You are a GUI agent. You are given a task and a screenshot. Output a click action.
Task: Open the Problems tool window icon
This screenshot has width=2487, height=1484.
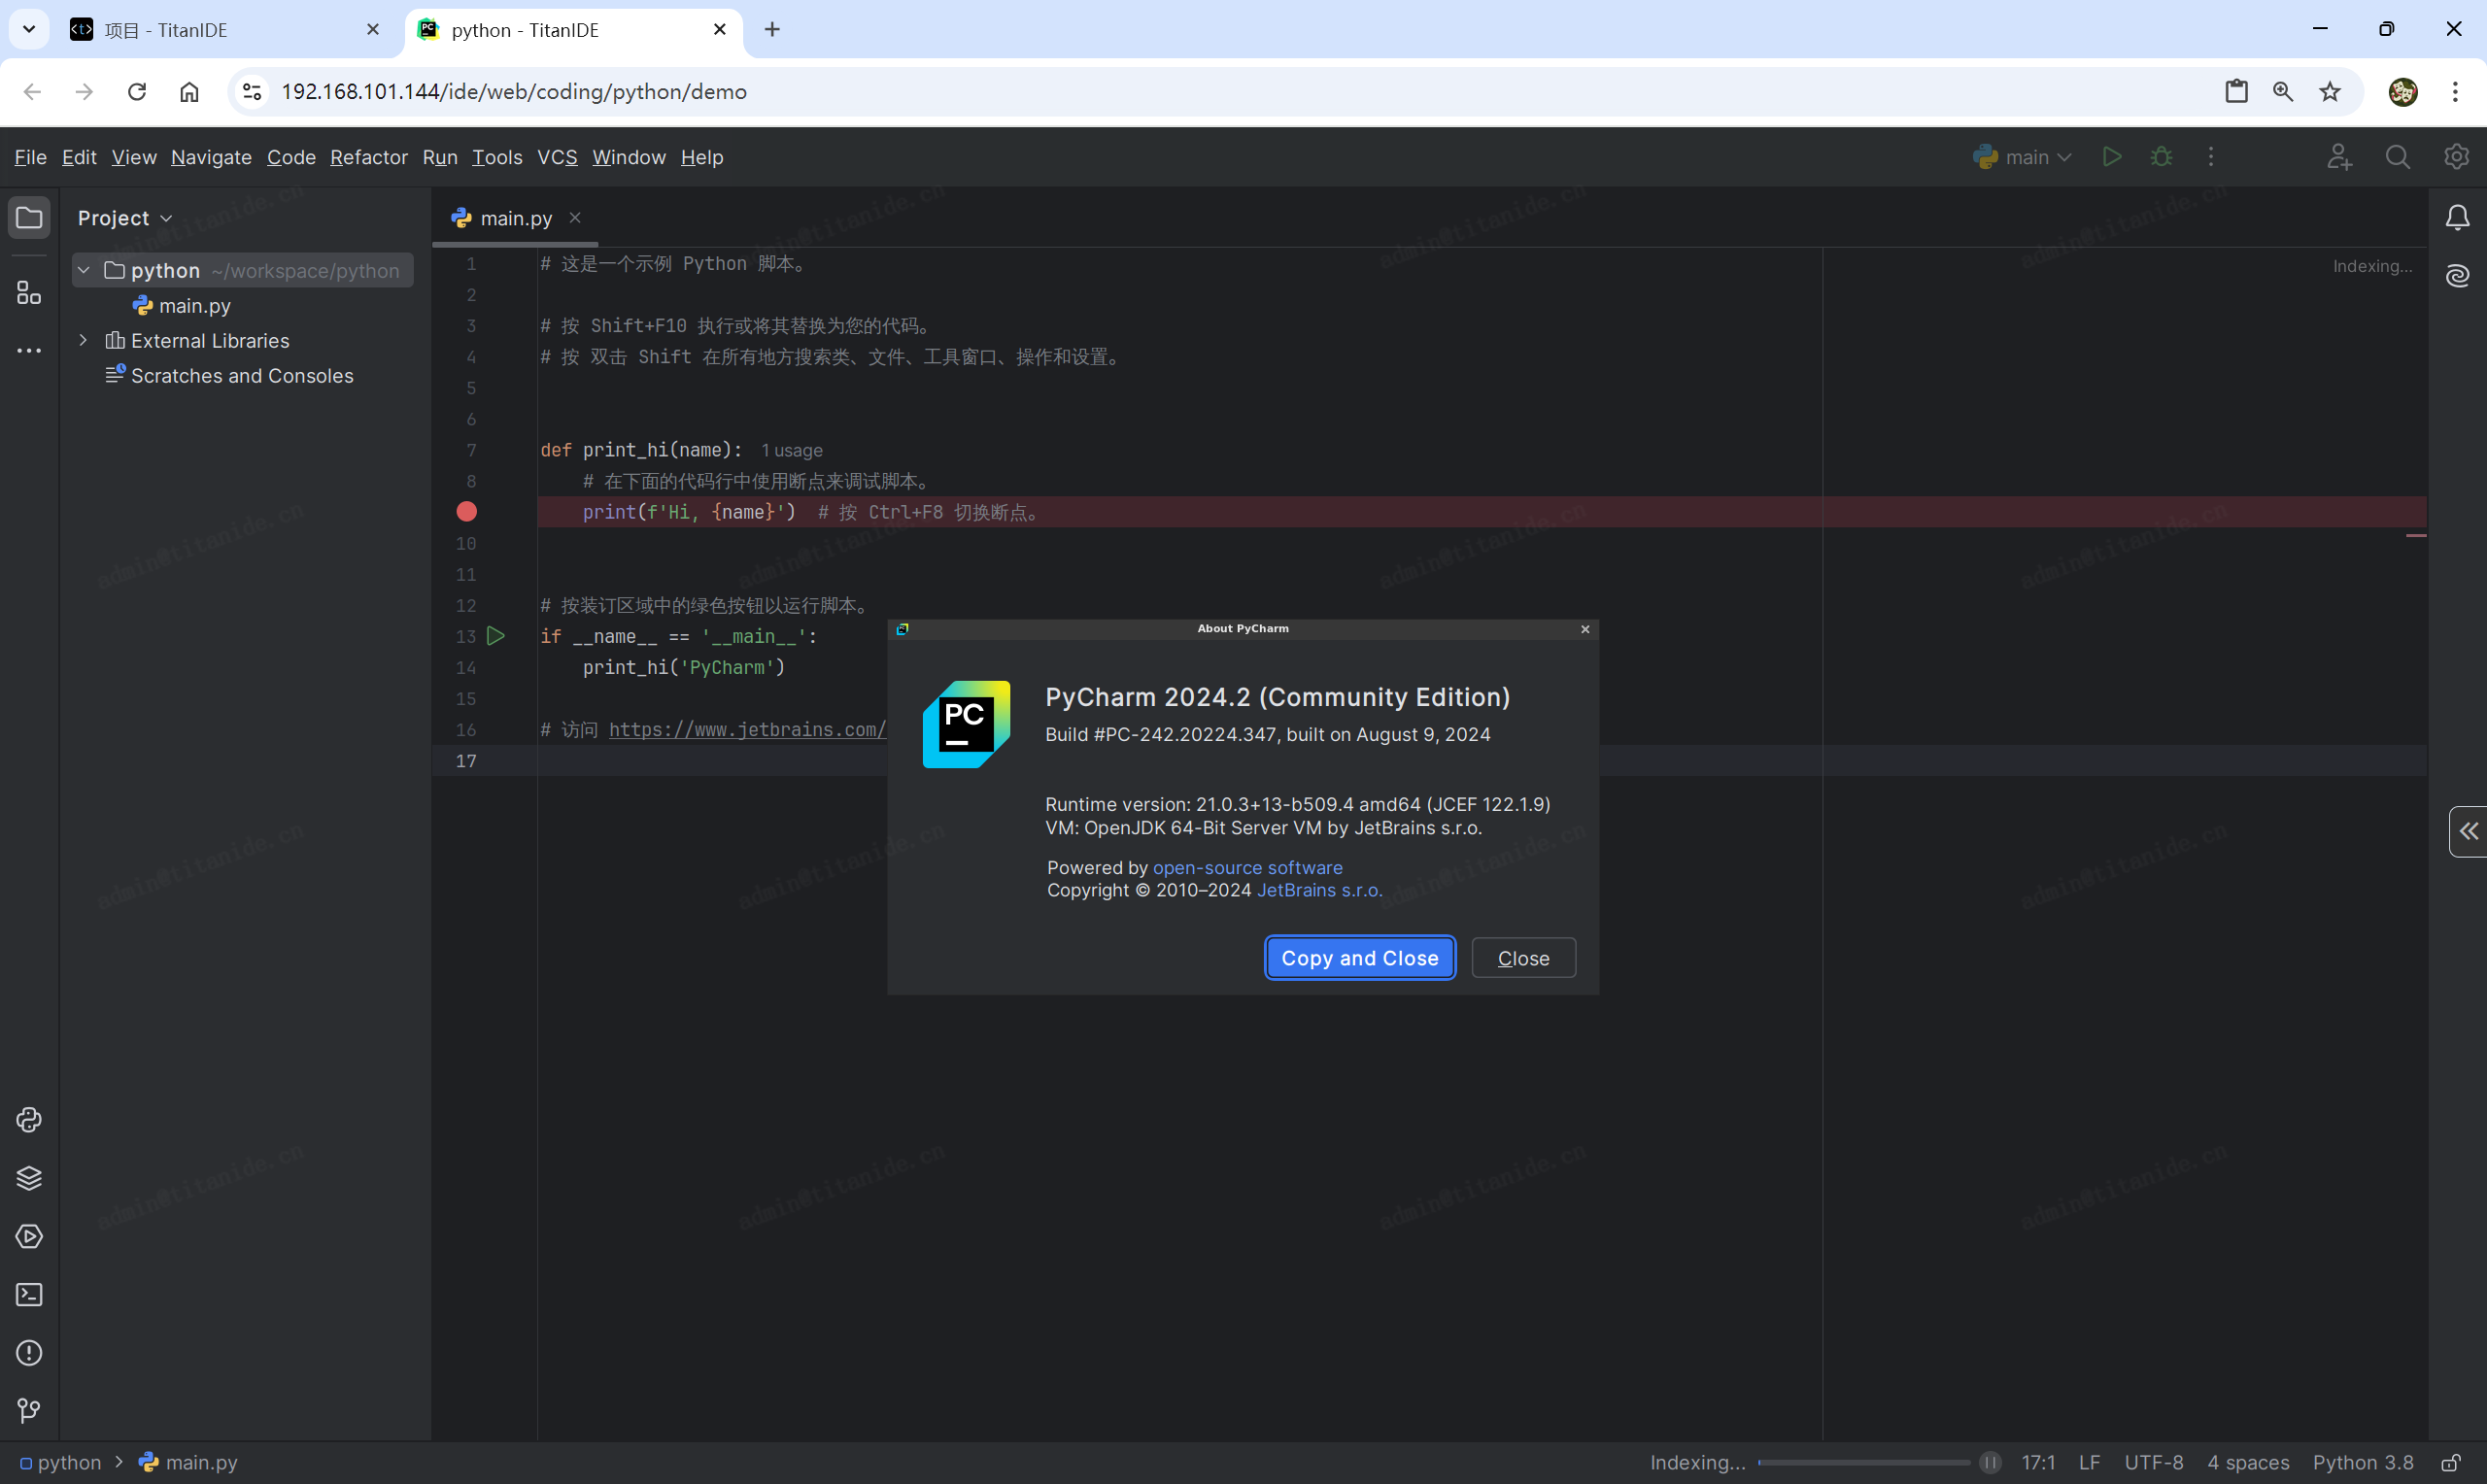click(x=29, y=1353)
